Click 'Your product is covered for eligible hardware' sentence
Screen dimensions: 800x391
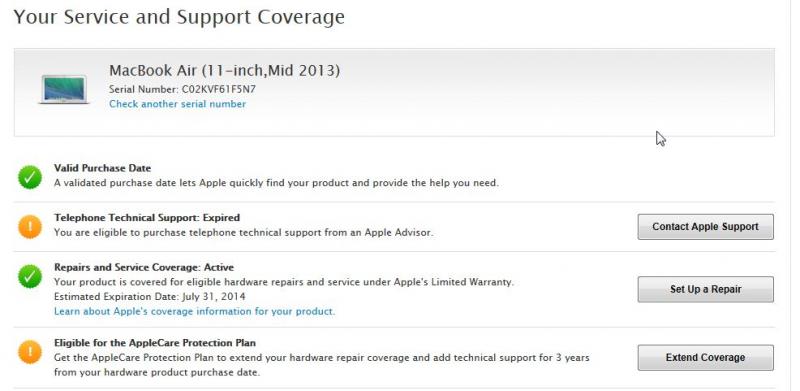284,282
